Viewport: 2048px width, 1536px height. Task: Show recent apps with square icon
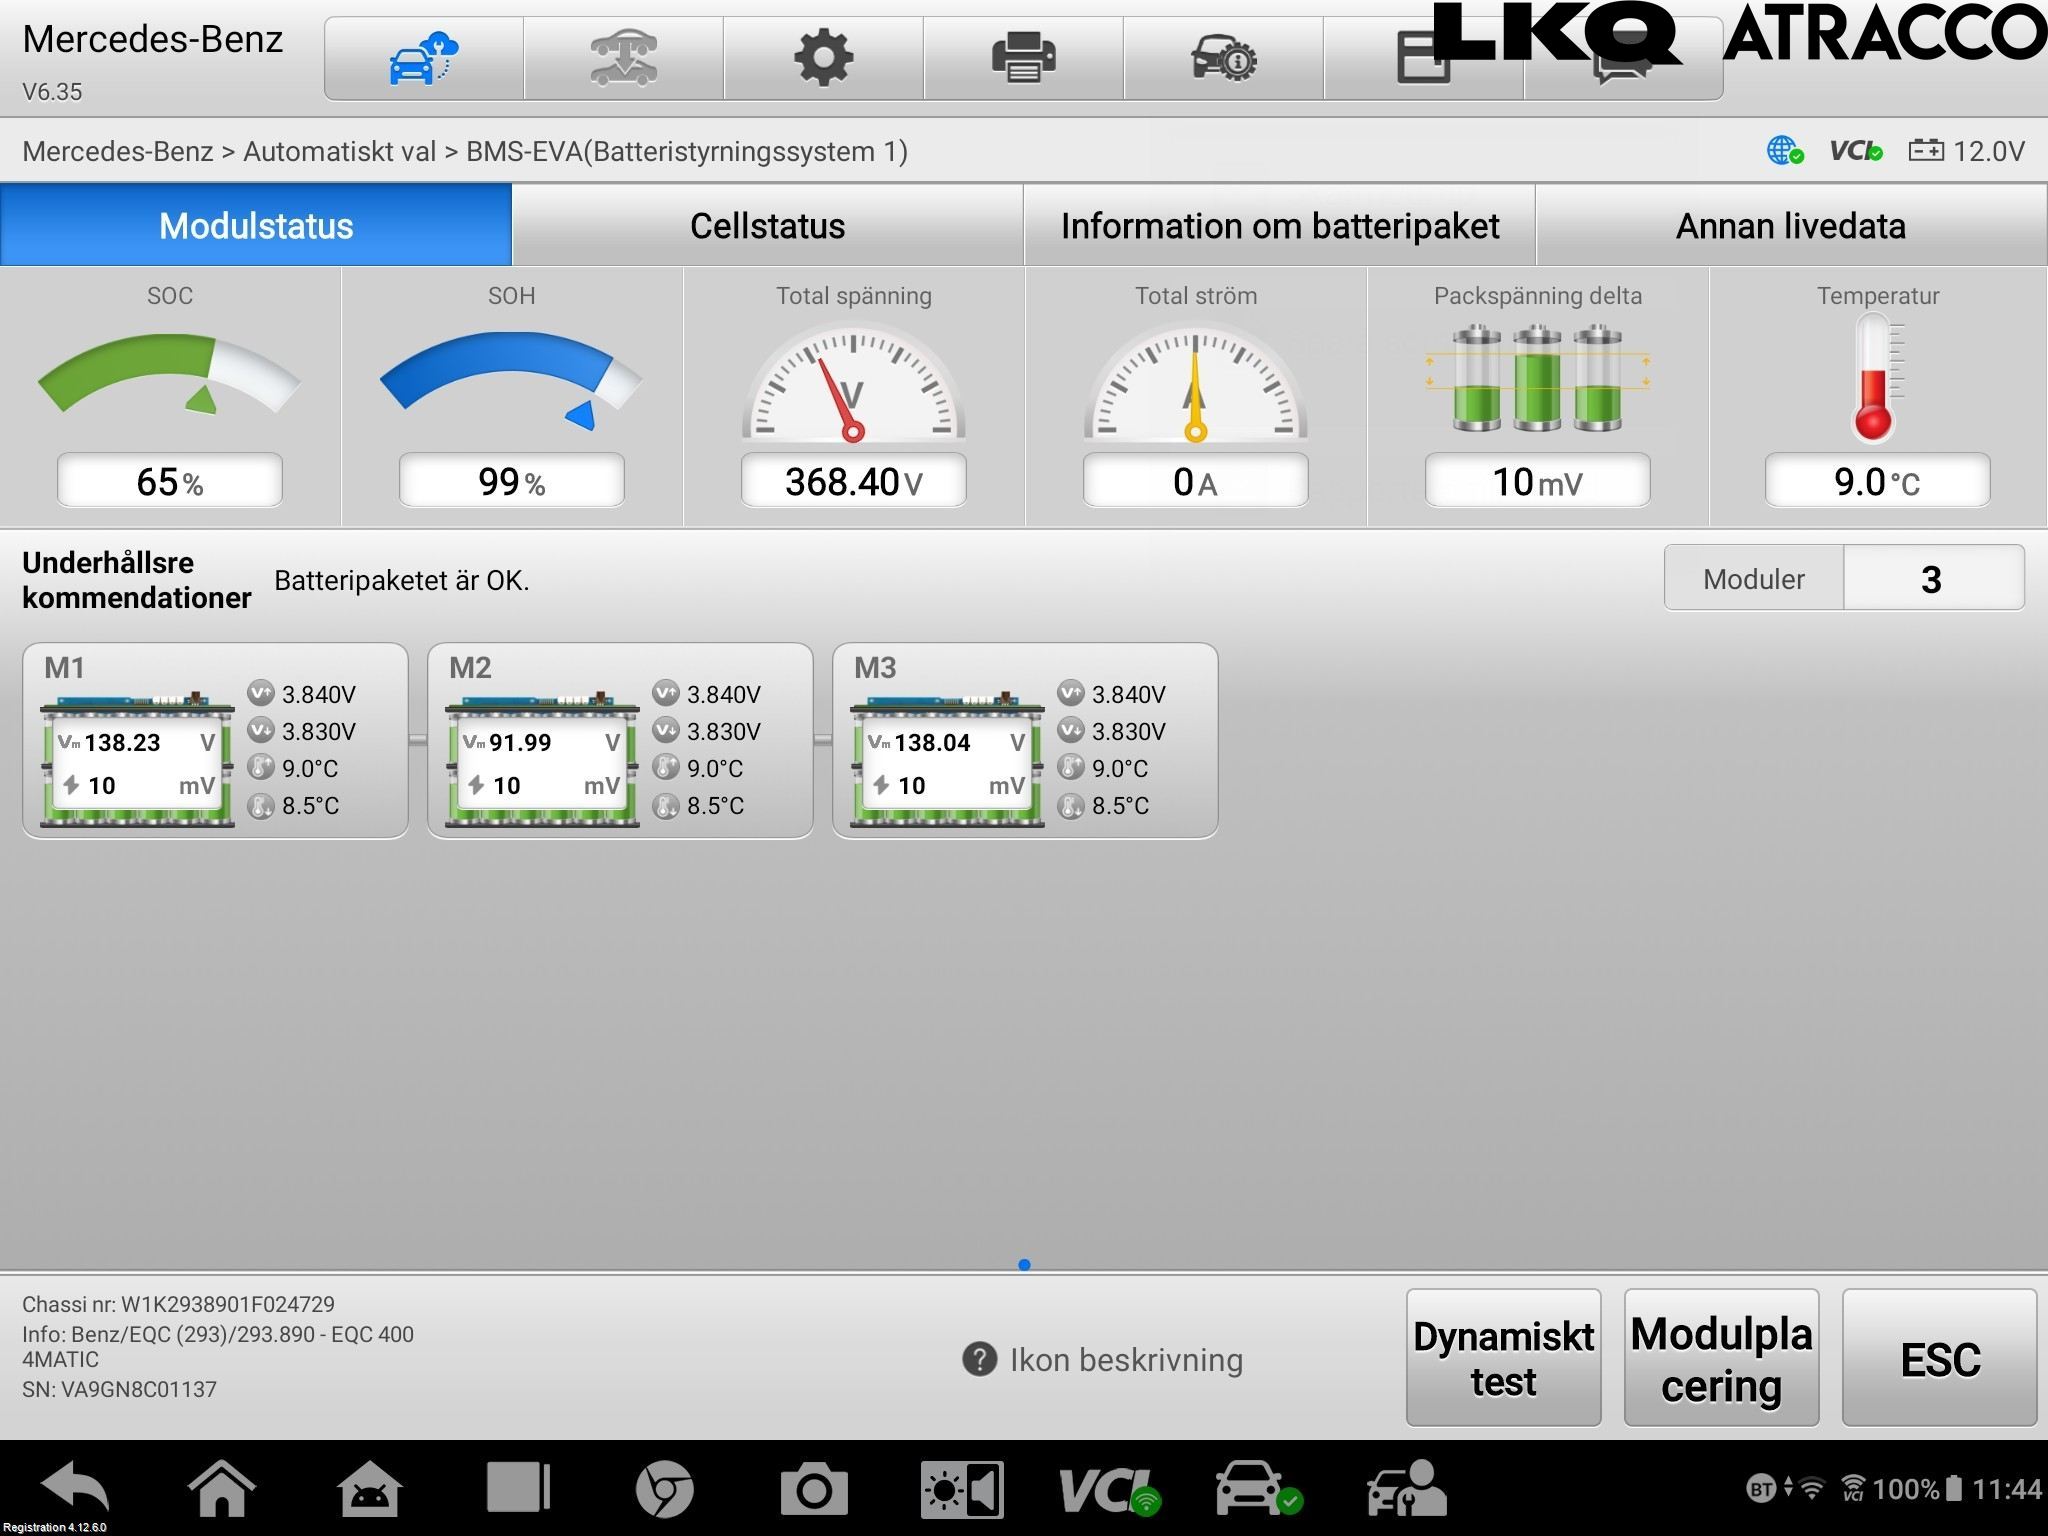518,1487
